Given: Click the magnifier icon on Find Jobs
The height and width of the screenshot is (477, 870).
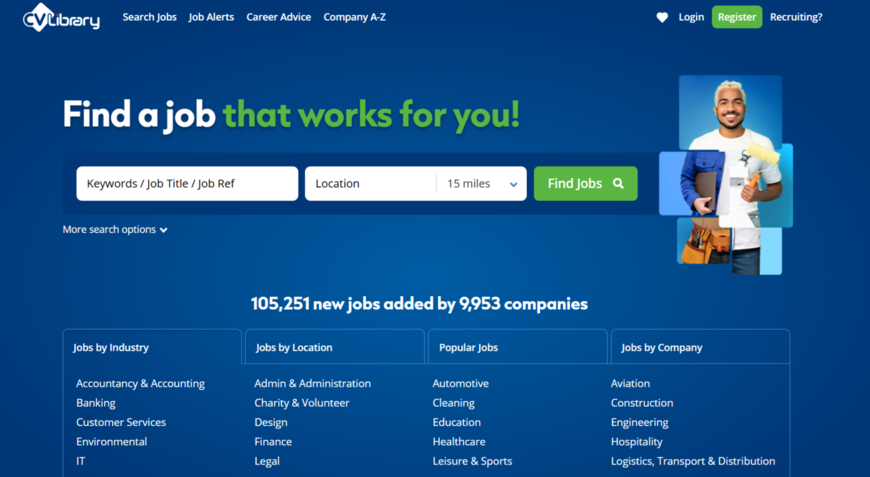Looking at the screenshot, I should point(618,183).
